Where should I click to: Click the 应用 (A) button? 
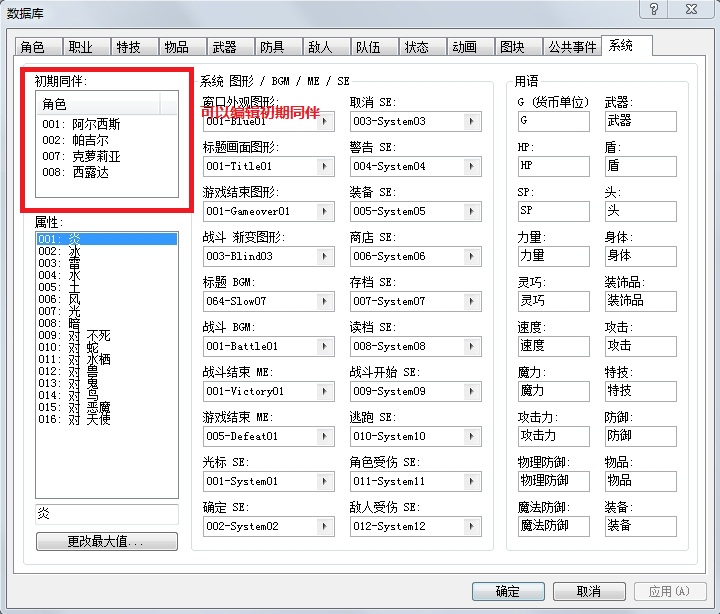pos(669,591)
